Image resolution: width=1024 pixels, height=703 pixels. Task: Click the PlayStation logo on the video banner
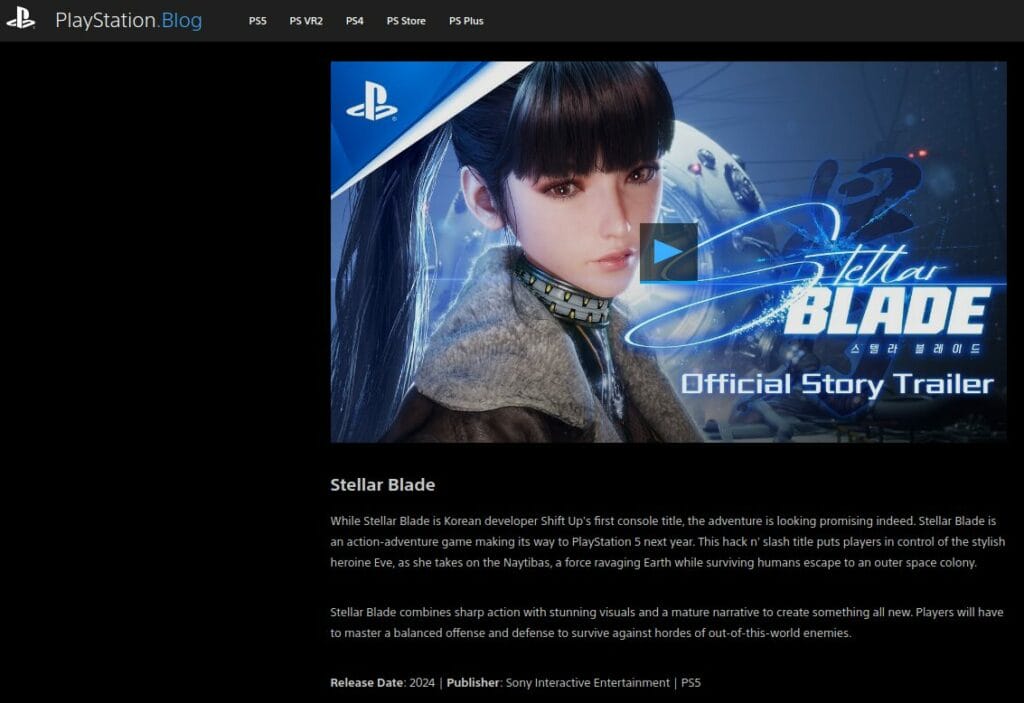click(372, 101)
